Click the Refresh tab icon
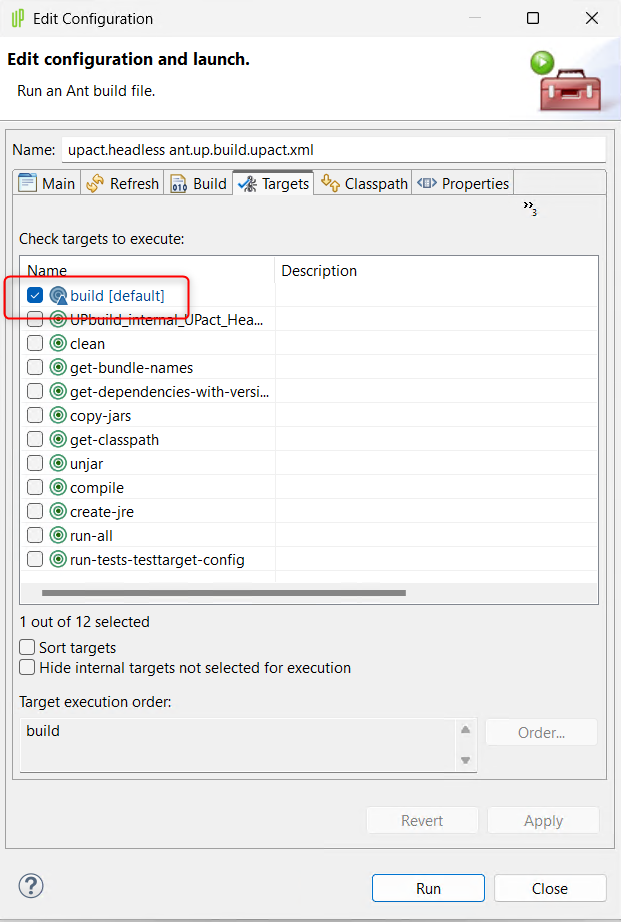The width and height of the screenshot is (621, 922). click(x=95, y=183)
